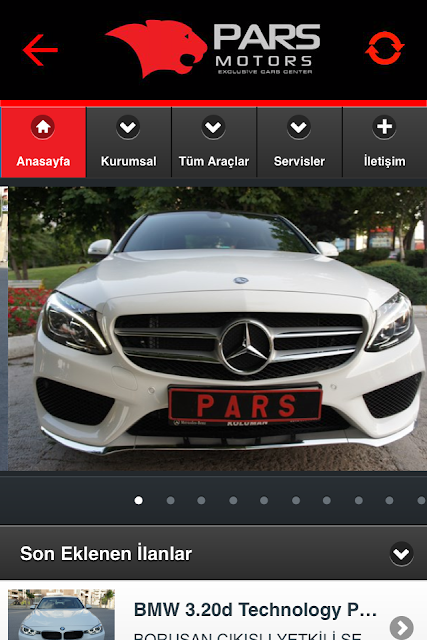This screenshot has height=640, width=427.
Task: Tap the home icon above Anasayfa
Action: (43, 127)
